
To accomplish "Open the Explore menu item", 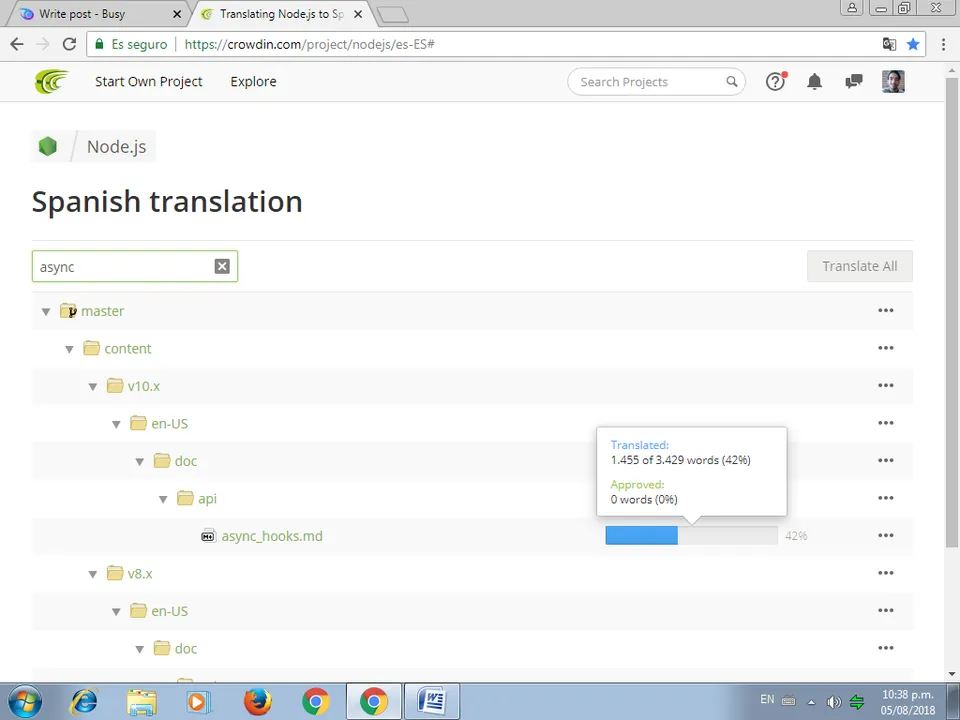I will click(253, 81).
